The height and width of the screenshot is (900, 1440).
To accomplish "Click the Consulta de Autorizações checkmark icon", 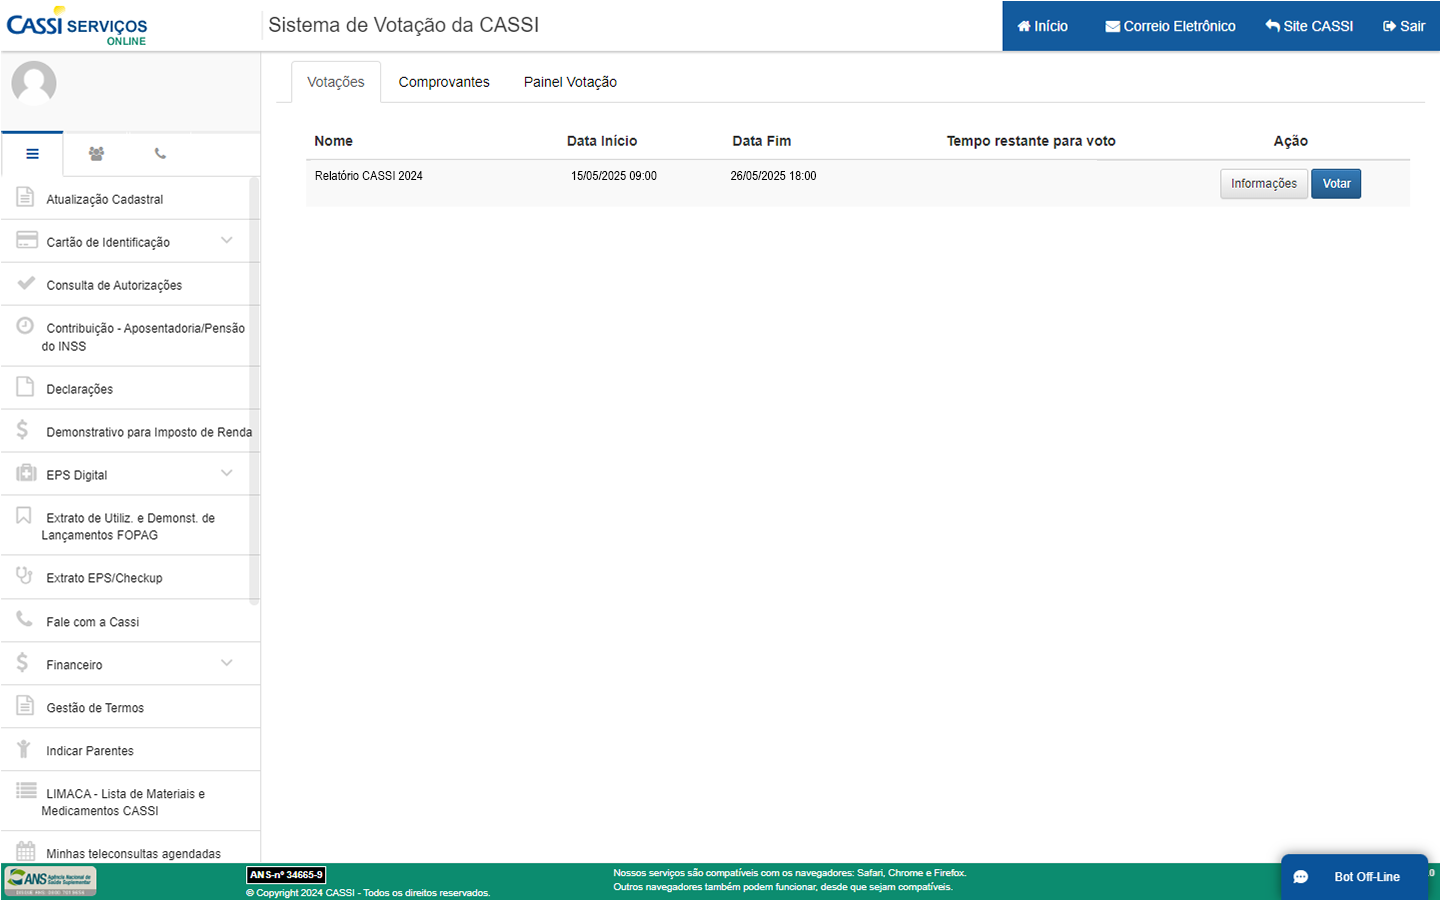I will (26, 283).
